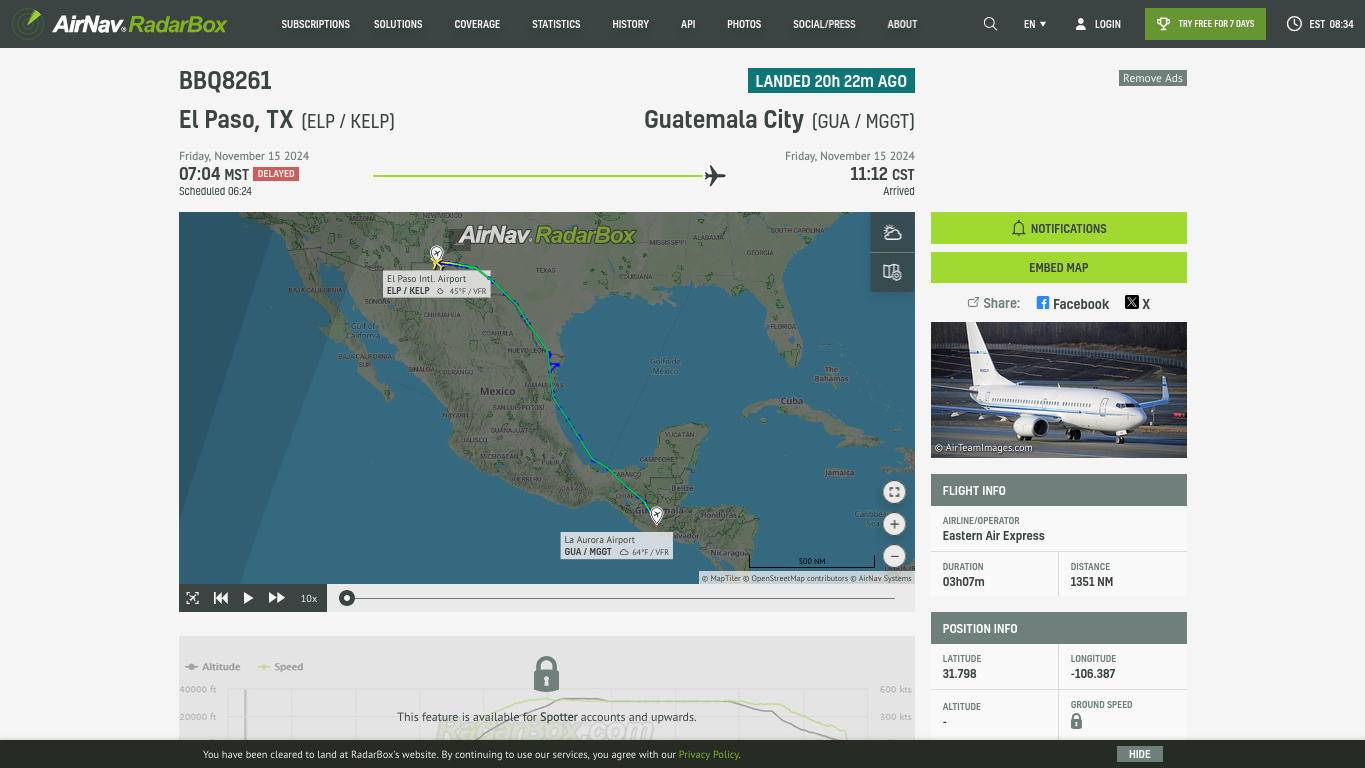The image size is (1365, 768).
Task: Select the 11:12 CST arrival time
Action: (x=882, y=174)
